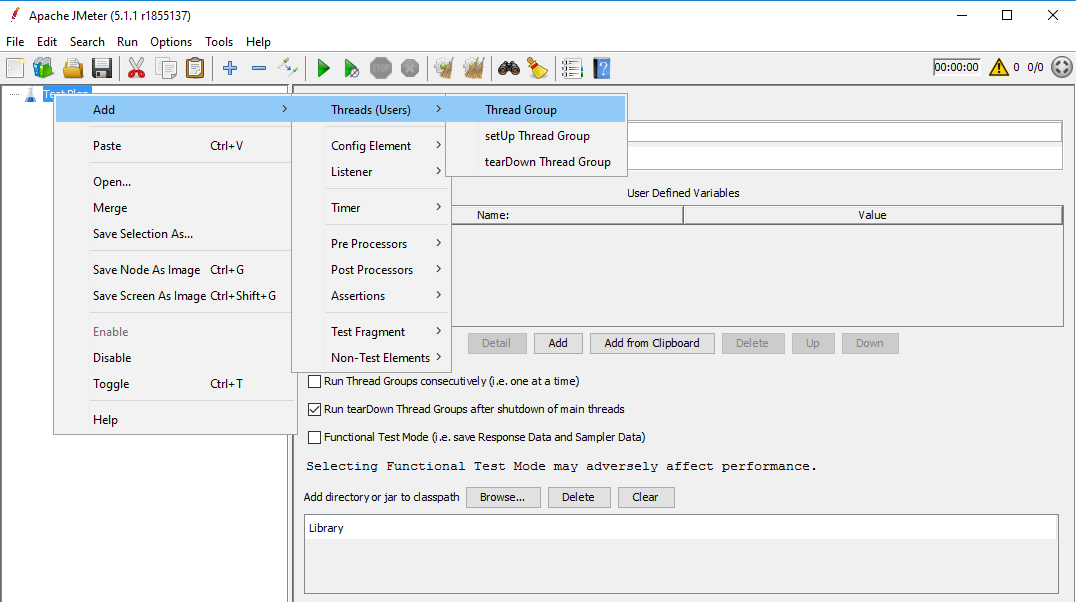Click Add from Clipboard button
1076x602 pixels.
pos(652,343)
